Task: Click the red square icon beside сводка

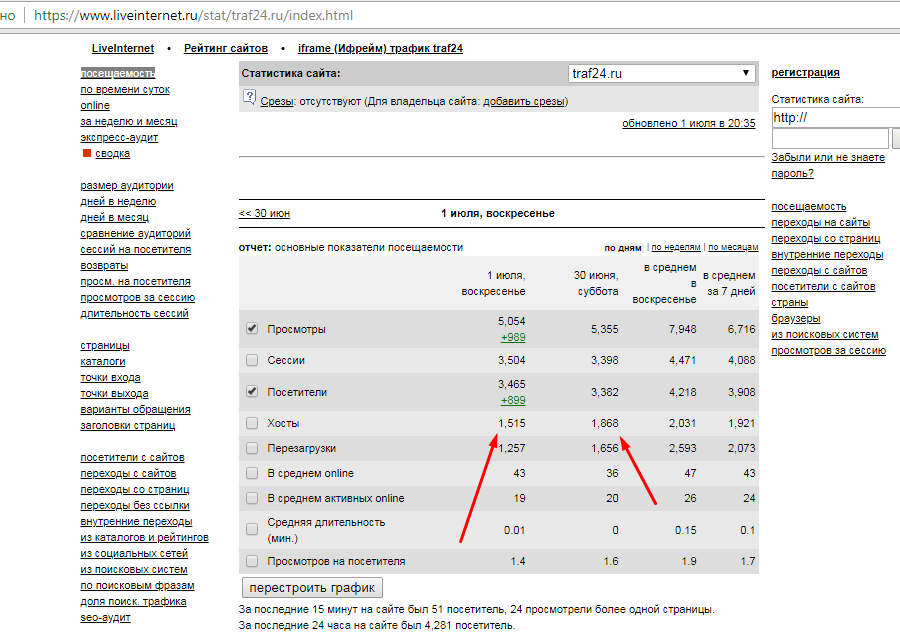Action: coord(87,153)
